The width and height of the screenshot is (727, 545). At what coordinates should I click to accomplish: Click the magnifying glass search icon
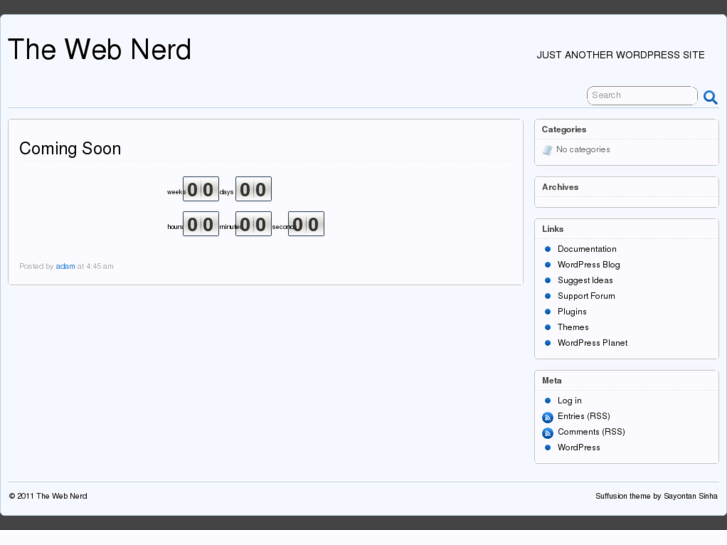pyautogui.click(x=710, y=97)
